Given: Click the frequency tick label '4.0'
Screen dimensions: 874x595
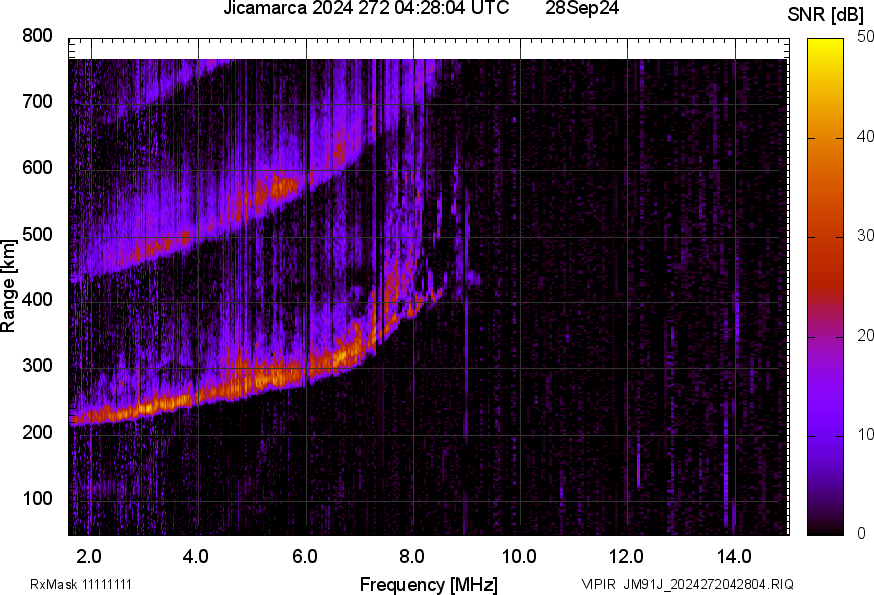Looking at the screenshot, I should [x=196, y=557].
